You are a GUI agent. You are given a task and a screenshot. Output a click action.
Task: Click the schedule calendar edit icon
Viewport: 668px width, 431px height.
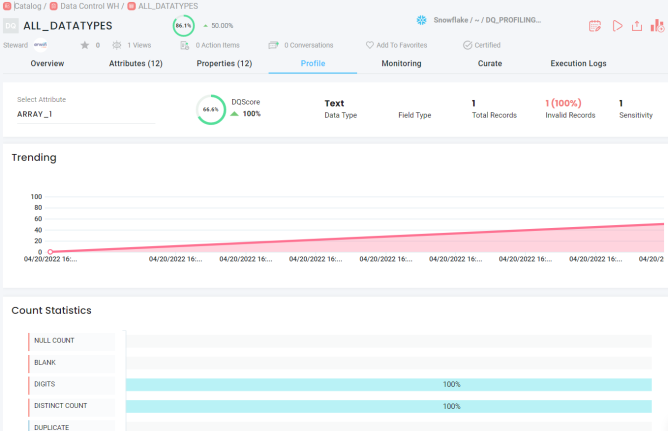(596, 26)
